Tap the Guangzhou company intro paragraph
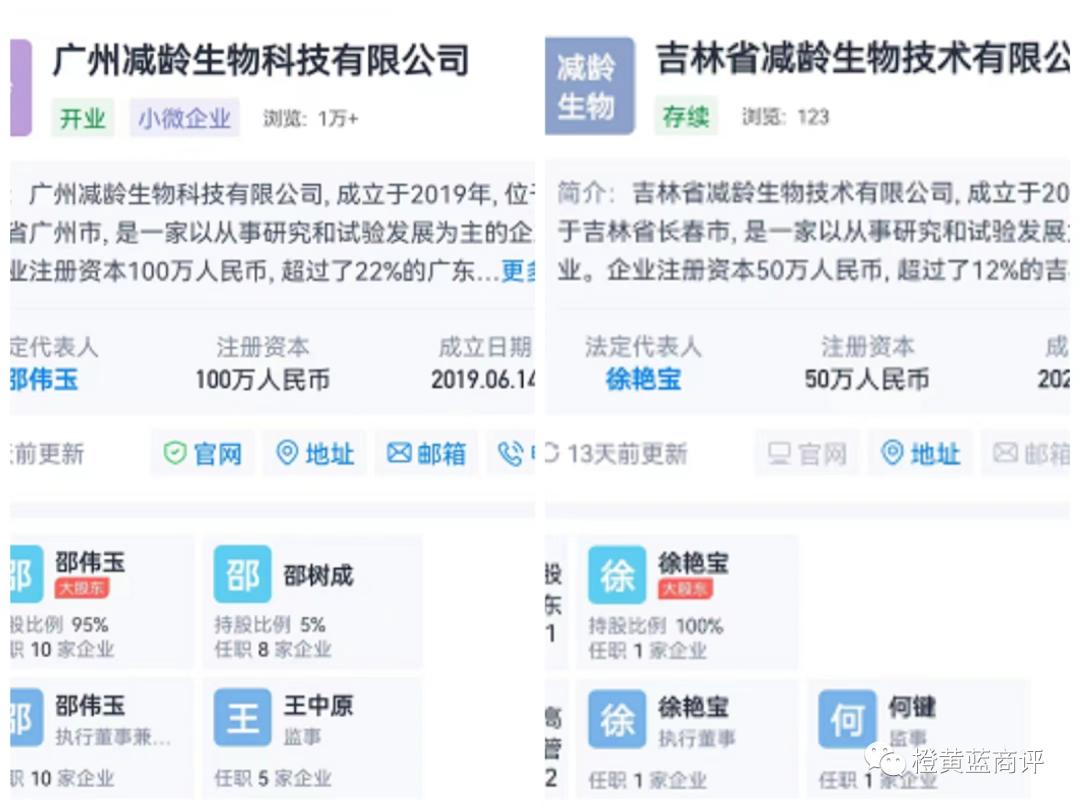 coord(273,233)
